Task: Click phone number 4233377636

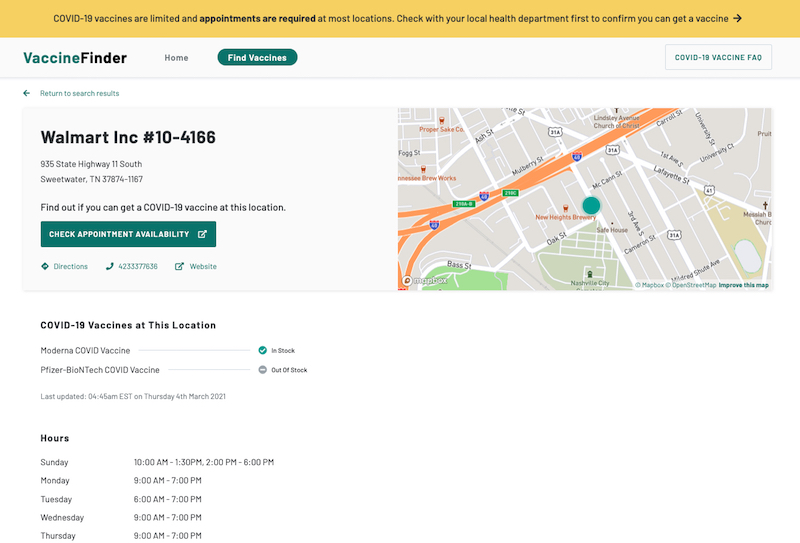Action: tap(138, 266)
